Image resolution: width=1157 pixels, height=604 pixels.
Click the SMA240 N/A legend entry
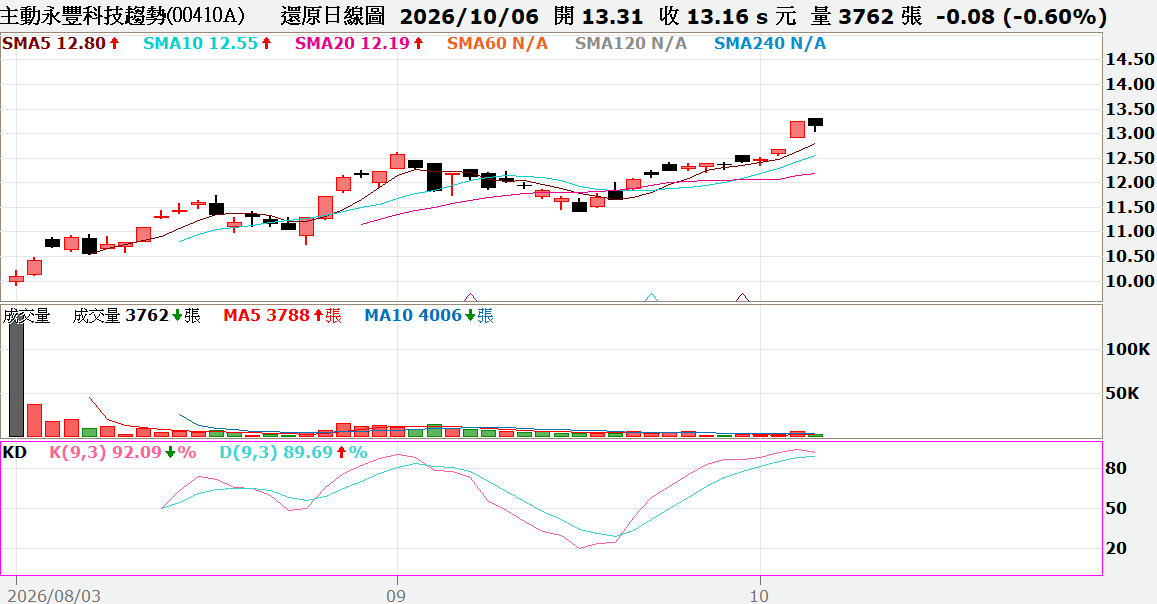coord(770,44)
